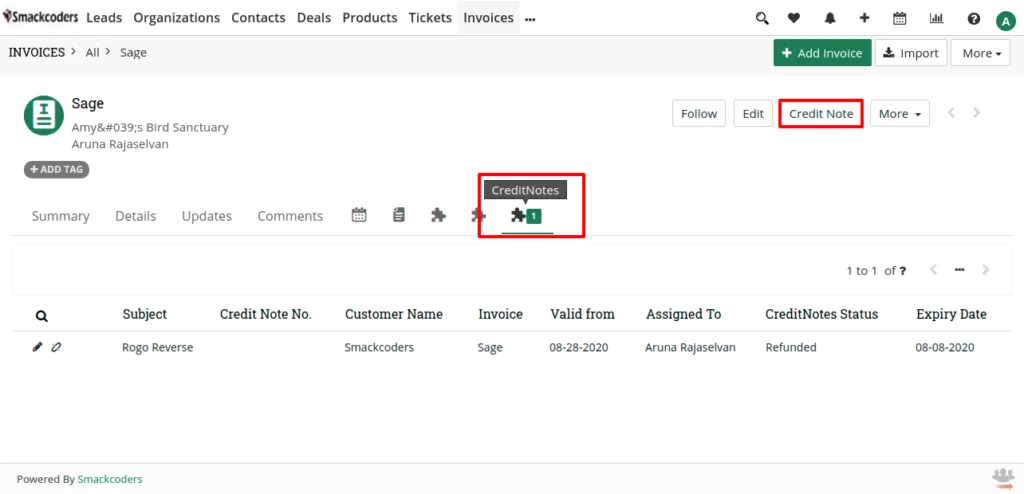Expand the record More dropdown
This screenshot has height=494, width=1024.
[899, 114]
